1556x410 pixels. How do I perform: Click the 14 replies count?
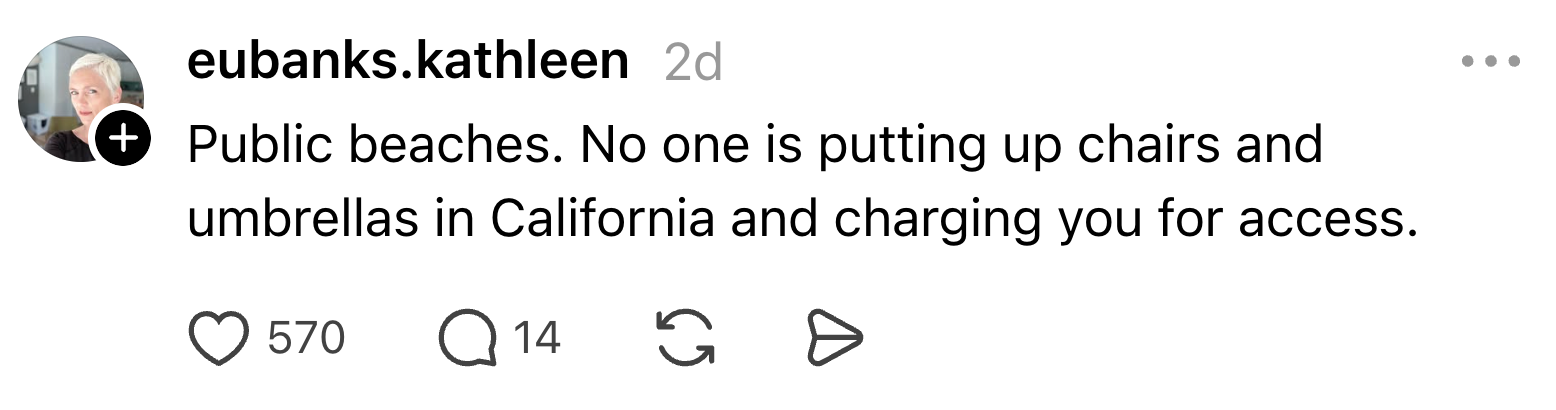click(x=537, y=338)
